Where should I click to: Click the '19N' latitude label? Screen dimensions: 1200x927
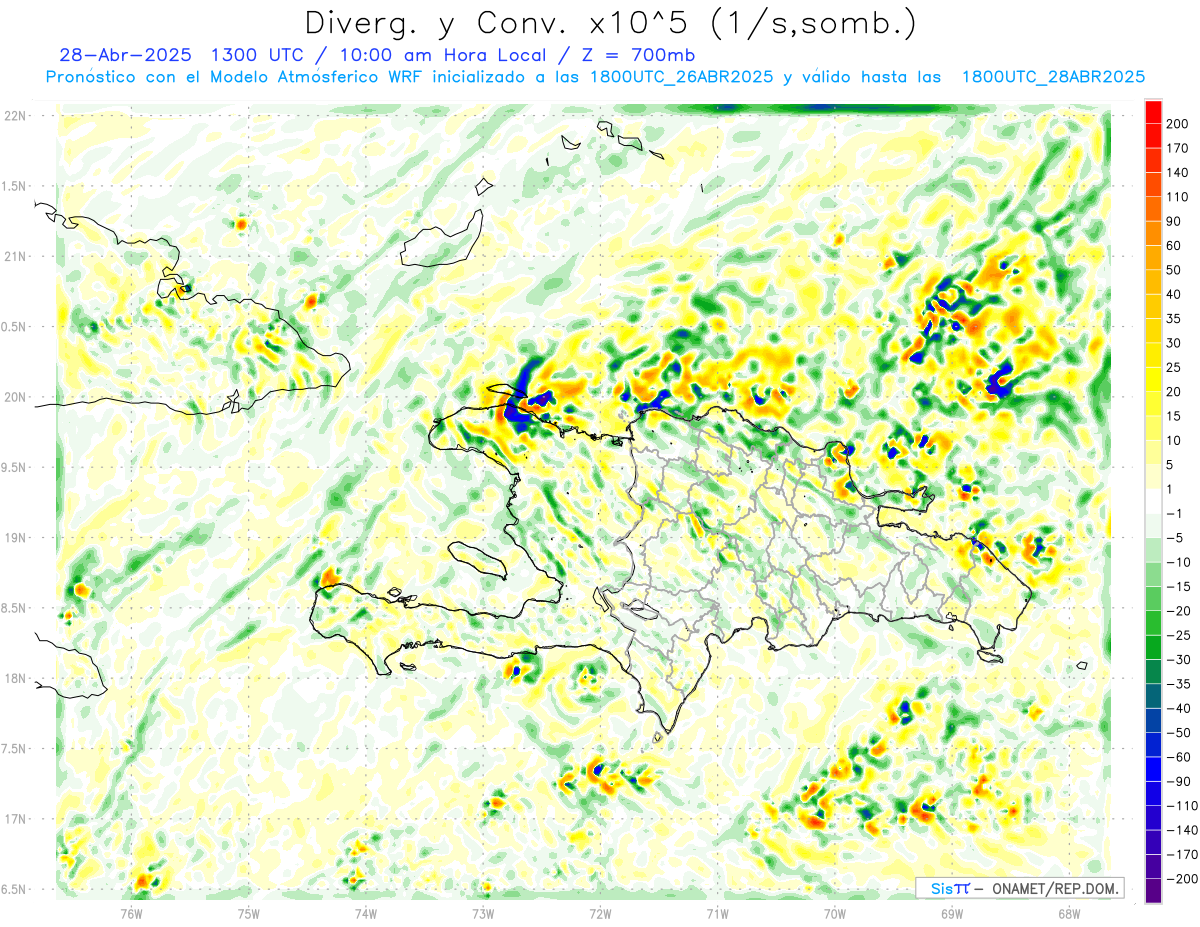pyautogui.click(x=15, y=538)
